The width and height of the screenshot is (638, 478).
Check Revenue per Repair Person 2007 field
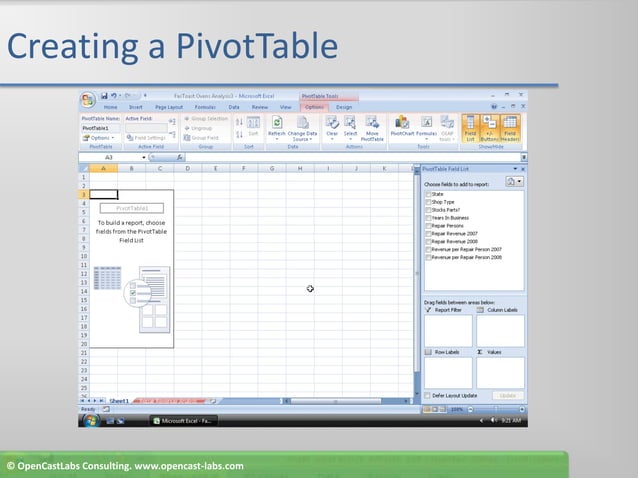[428, 250]
